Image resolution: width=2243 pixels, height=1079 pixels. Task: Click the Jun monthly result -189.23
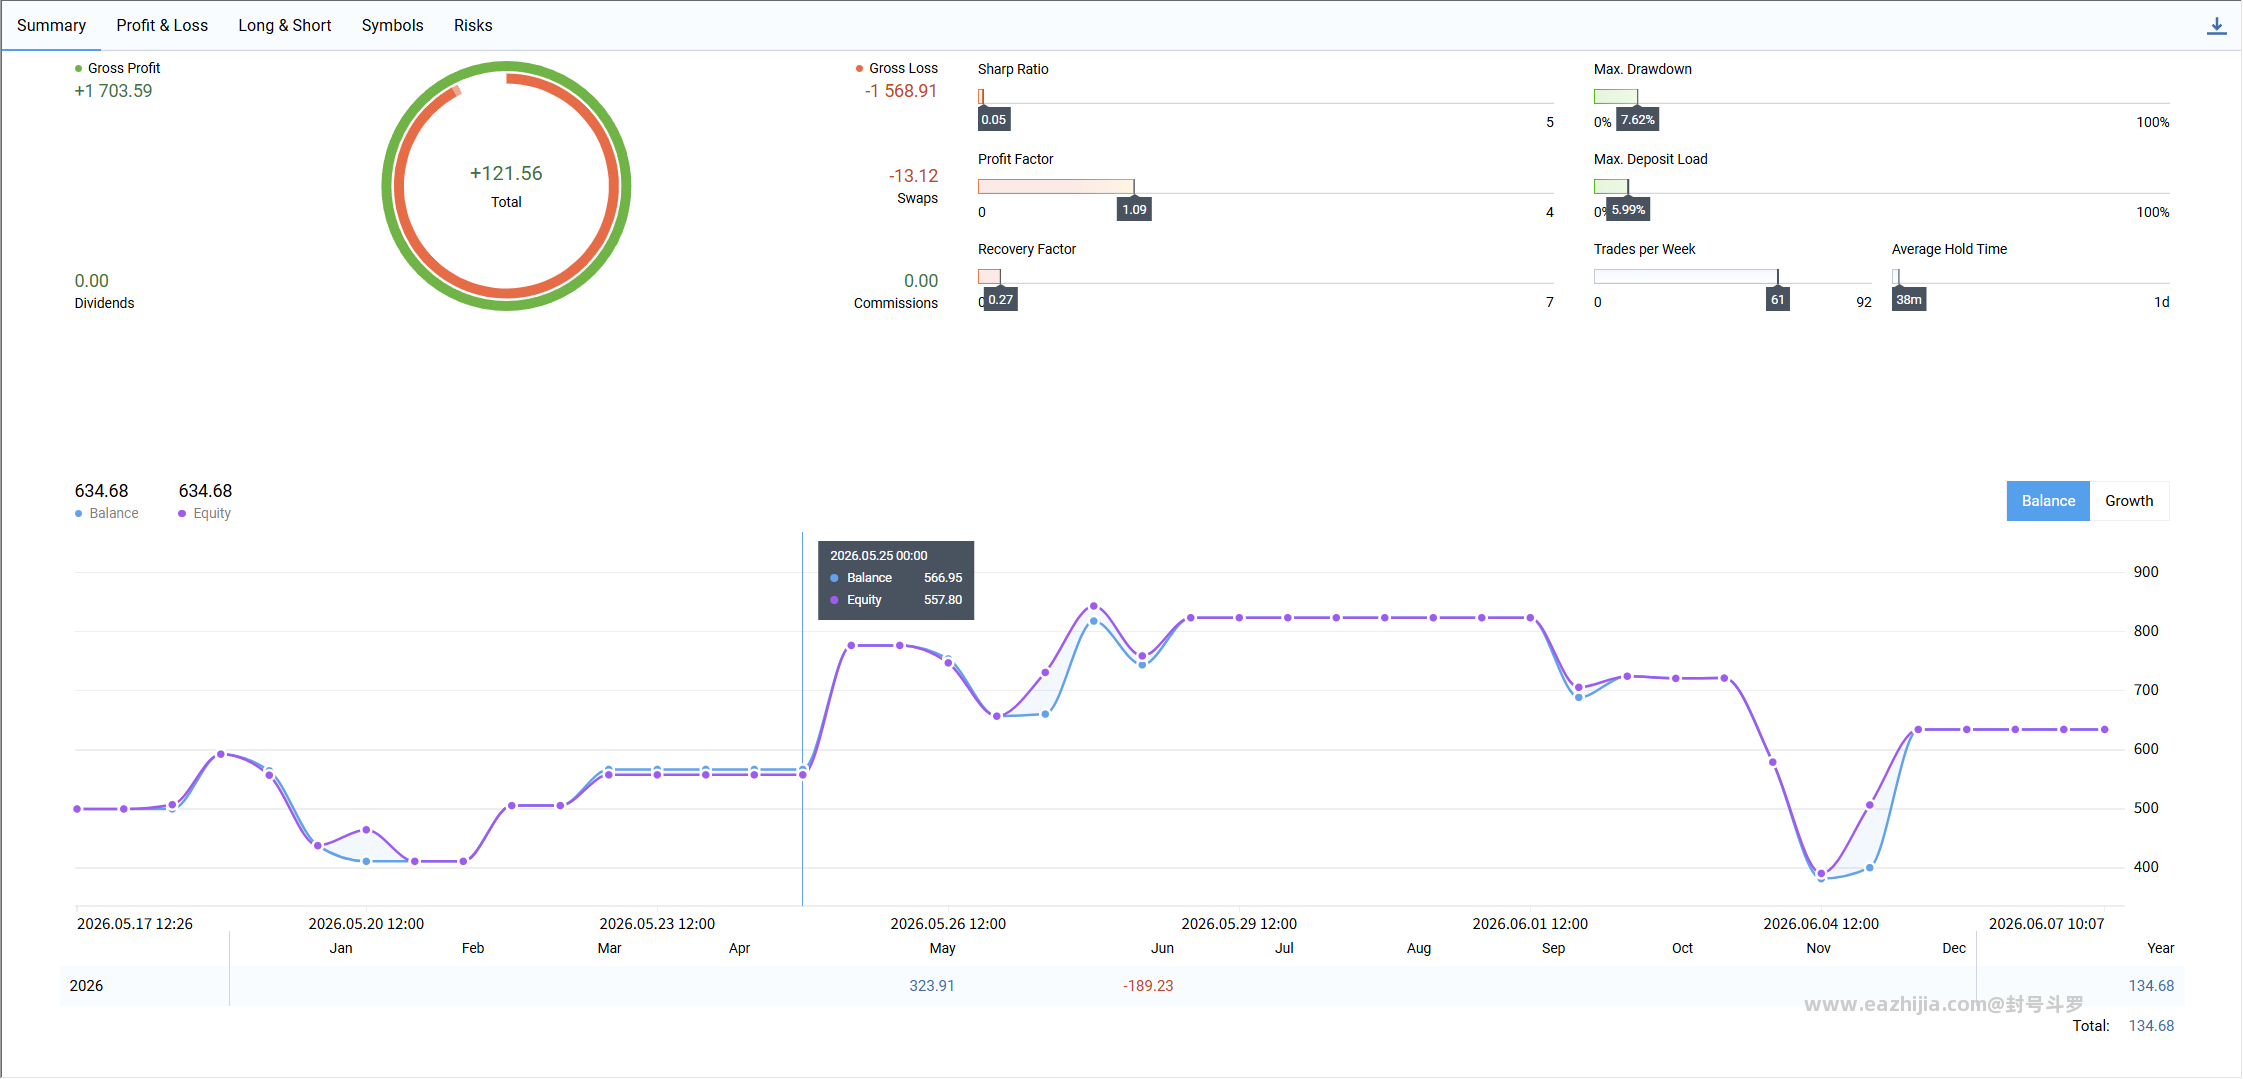1148,986
